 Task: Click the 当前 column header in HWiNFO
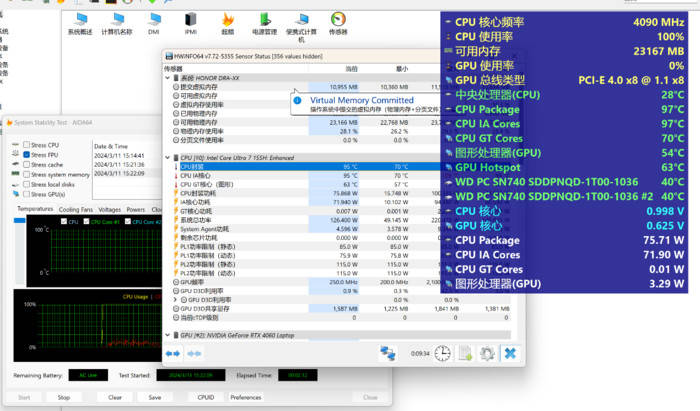pyautogui.click(x=352, y=69)
